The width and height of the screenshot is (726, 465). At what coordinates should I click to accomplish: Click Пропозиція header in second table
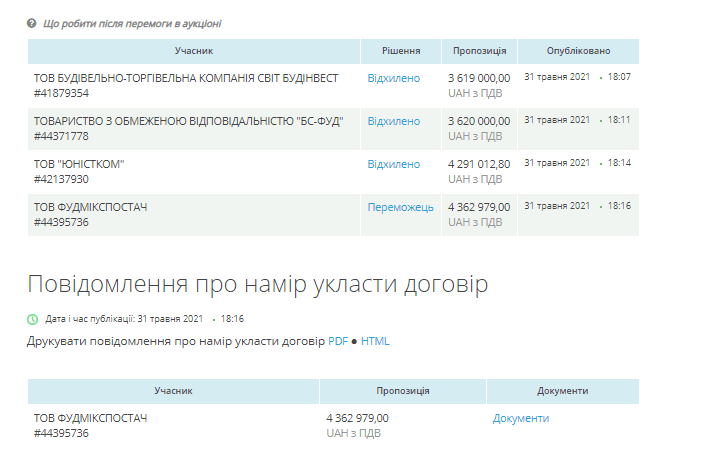(403, 391)
